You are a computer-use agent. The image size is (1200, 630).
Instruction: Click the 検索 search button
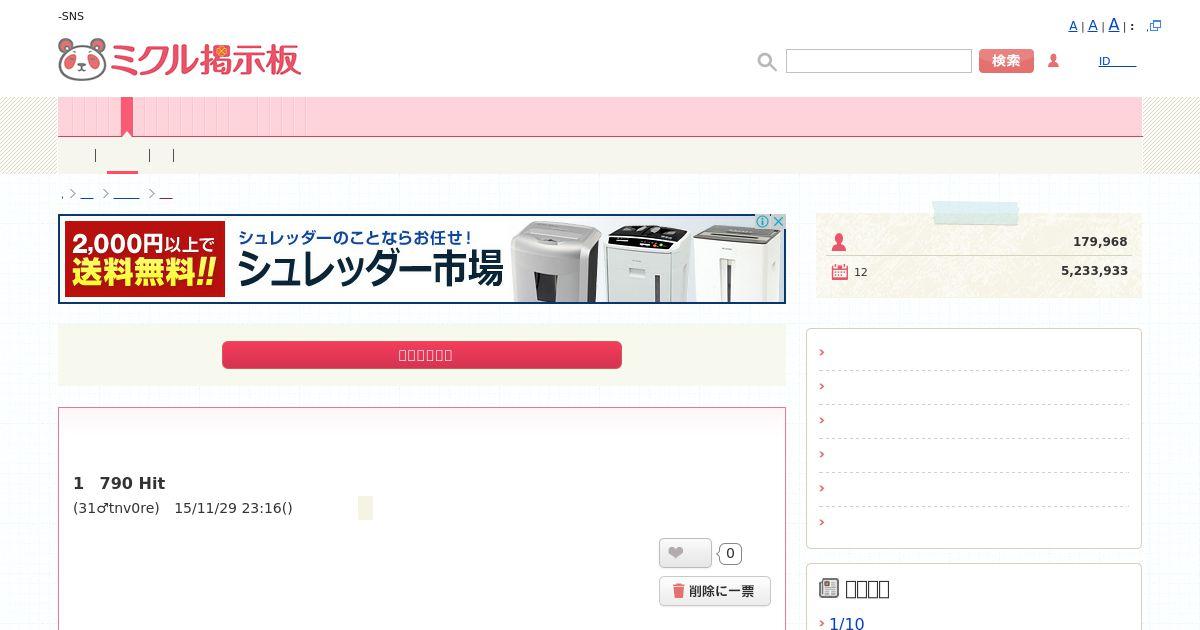coord(1006,61)
